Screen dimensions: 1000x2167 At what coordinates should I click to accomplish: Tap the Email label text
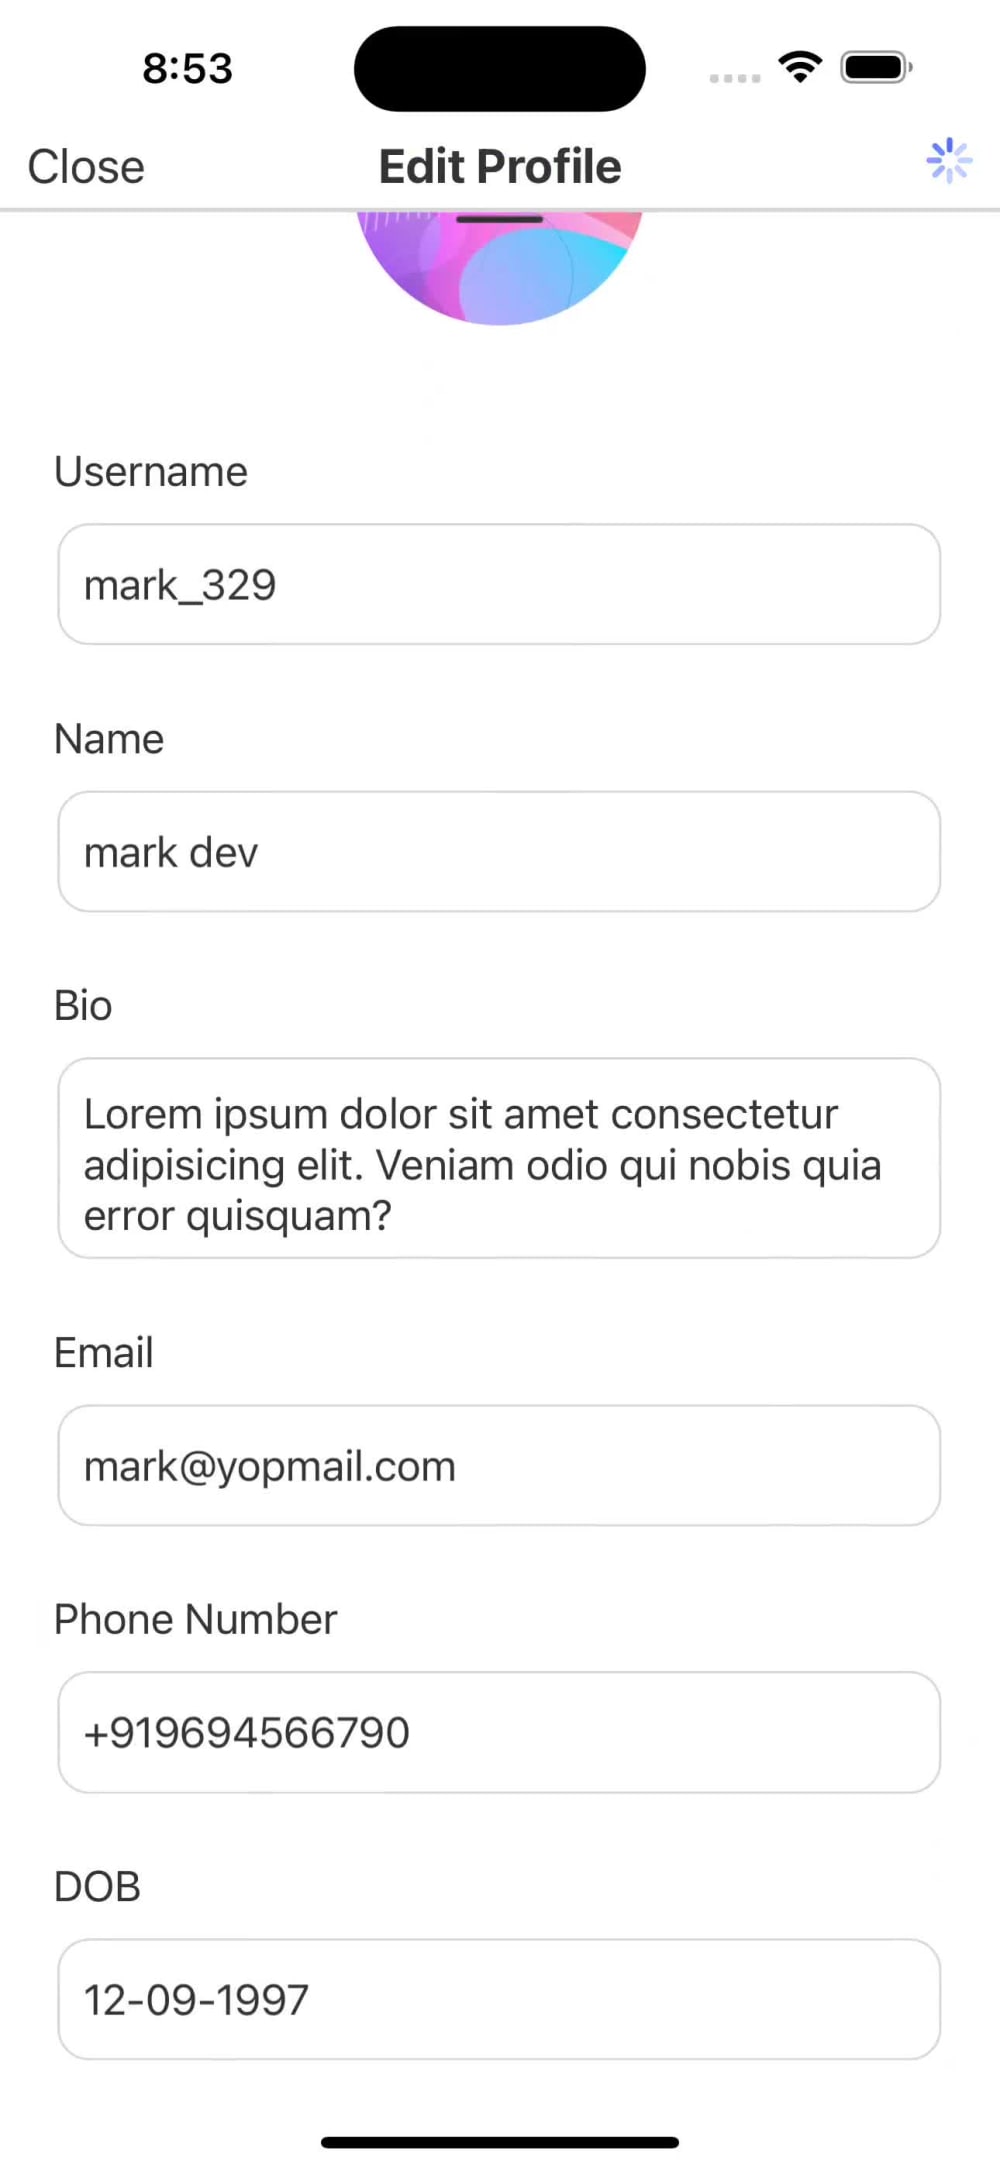[104, 1353]
